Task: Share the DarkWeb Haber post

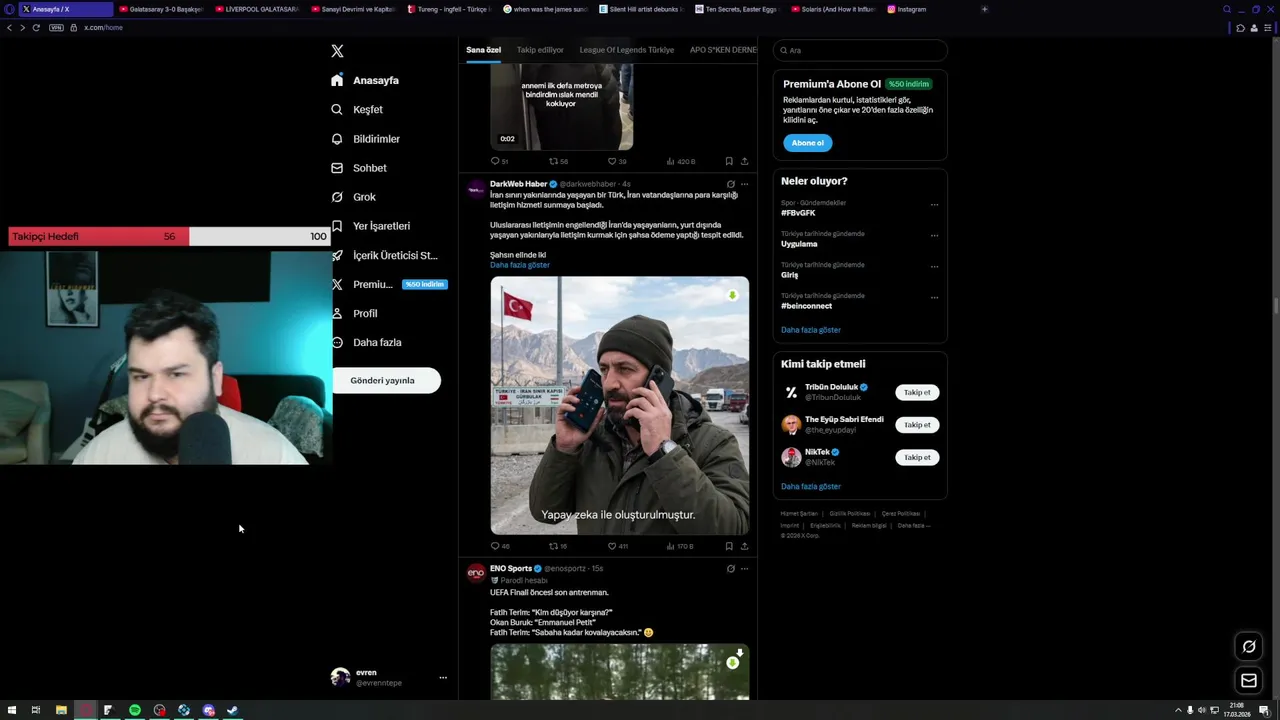Action: click(744, 546)
